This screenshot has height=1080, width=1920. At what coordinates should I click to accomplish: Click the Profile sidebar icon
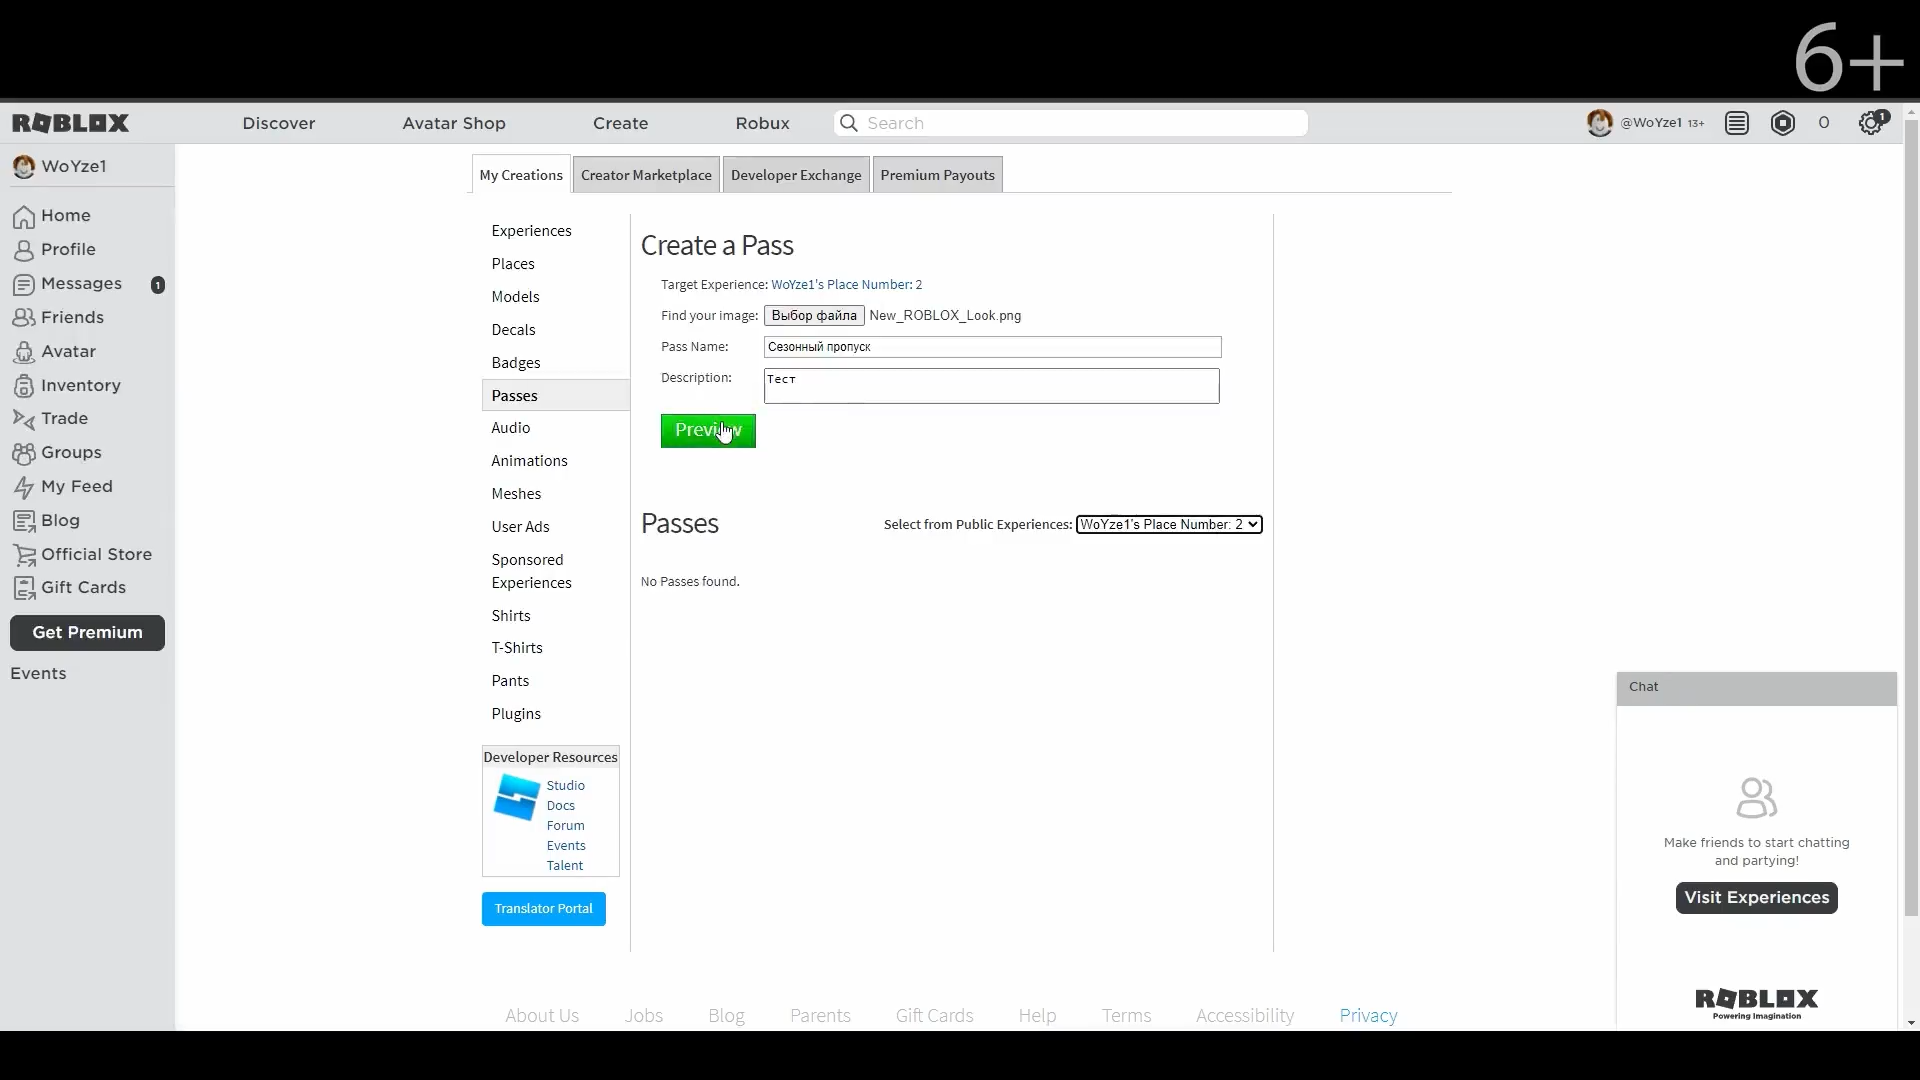point(24,250)
